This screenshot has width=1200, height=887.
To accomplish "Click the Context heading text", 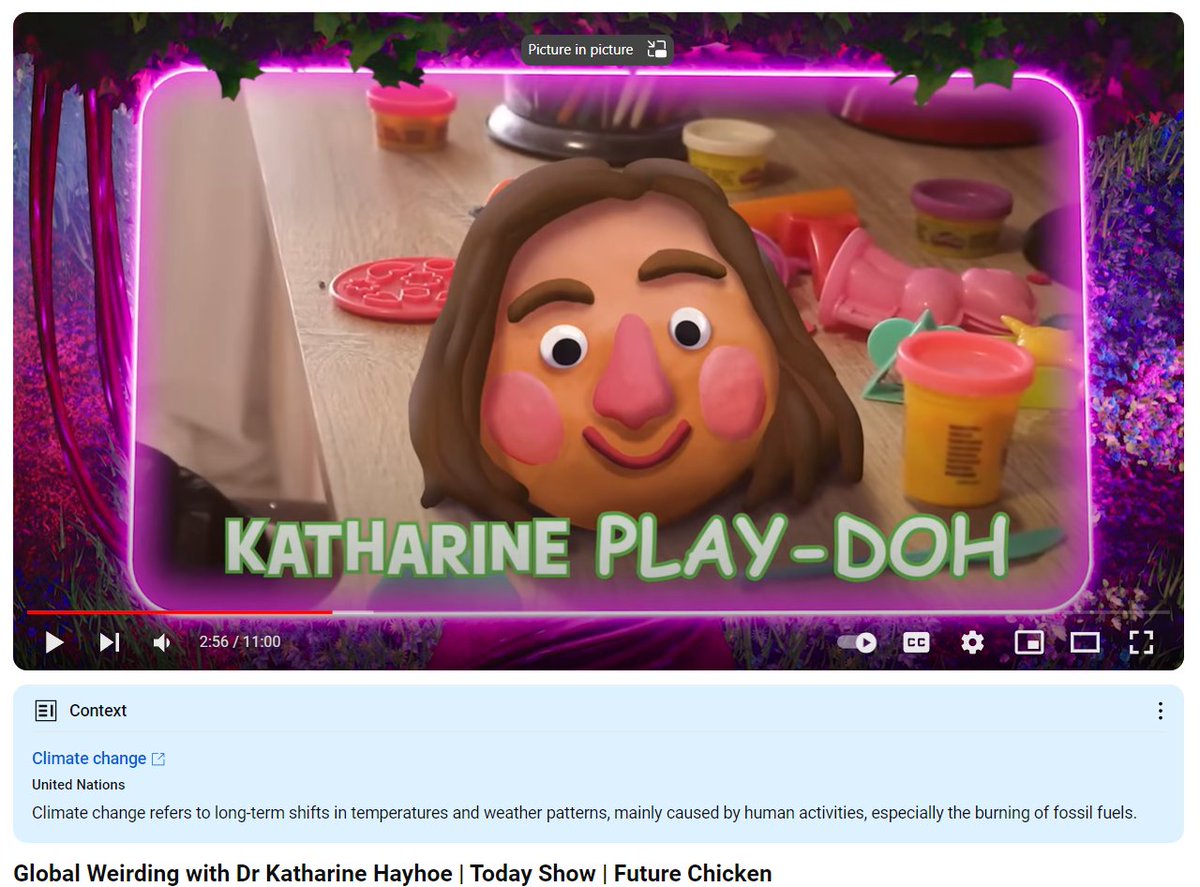I will pyautogui.click(x=98, y=711).
